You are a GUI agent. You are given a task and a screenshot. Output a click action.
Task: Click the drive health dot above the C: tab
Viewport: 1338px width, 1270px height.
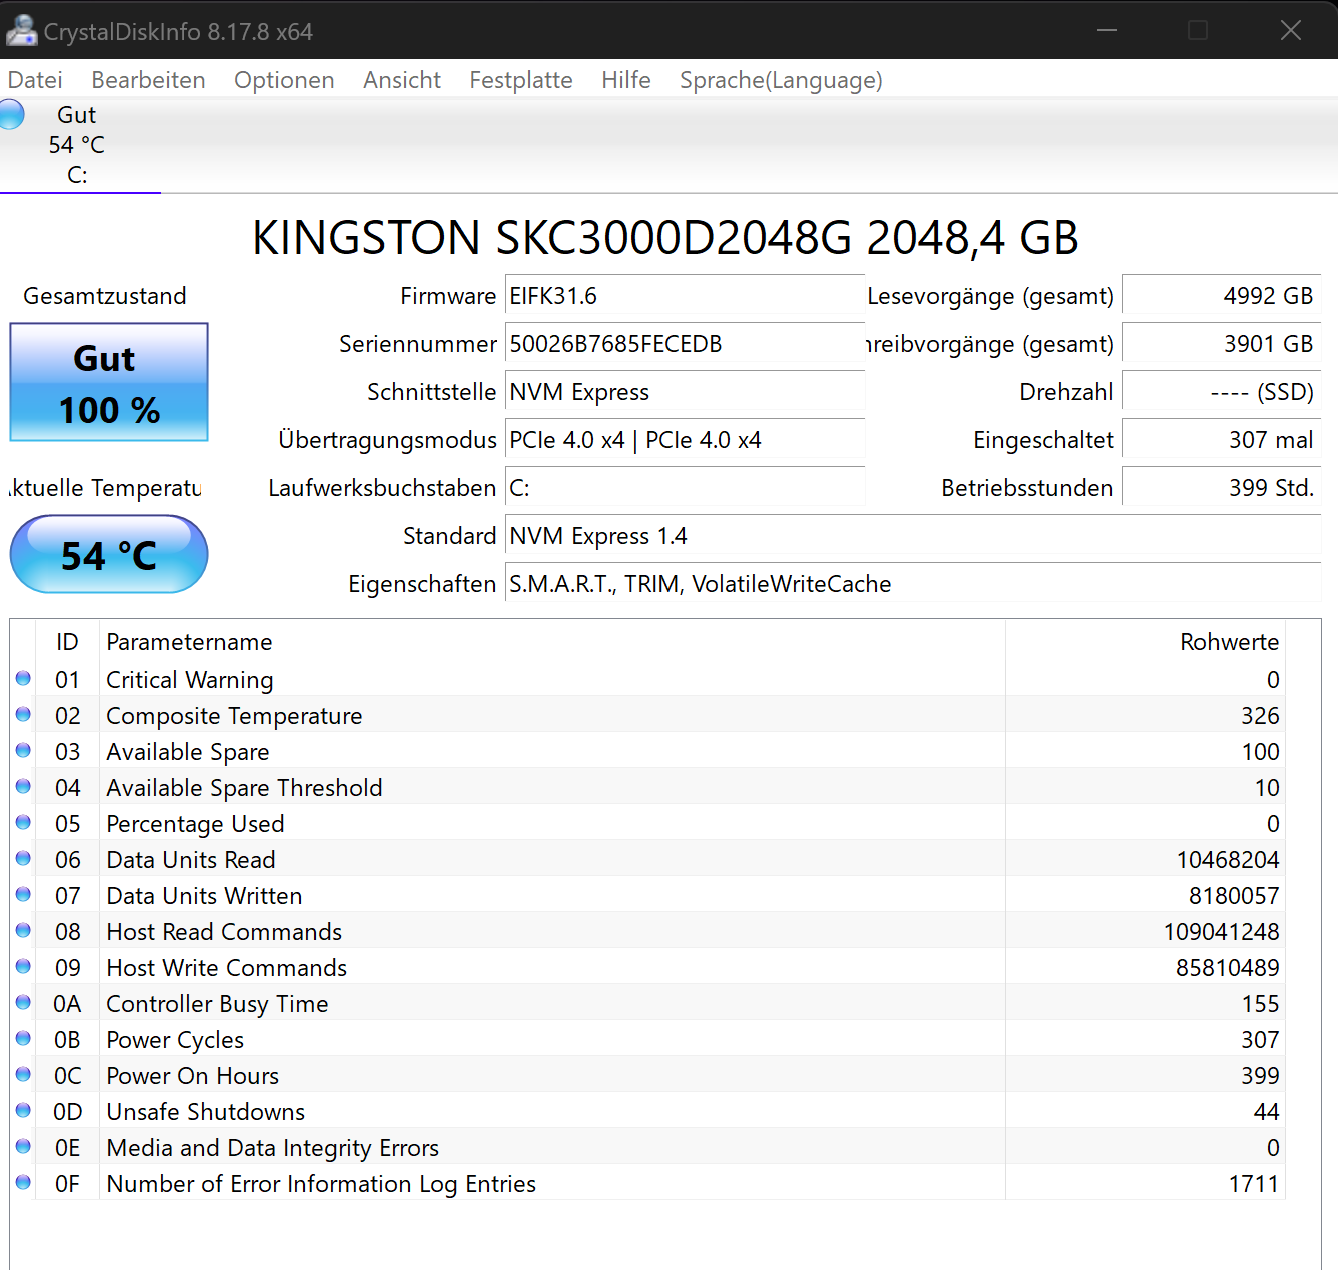[12, 114]
